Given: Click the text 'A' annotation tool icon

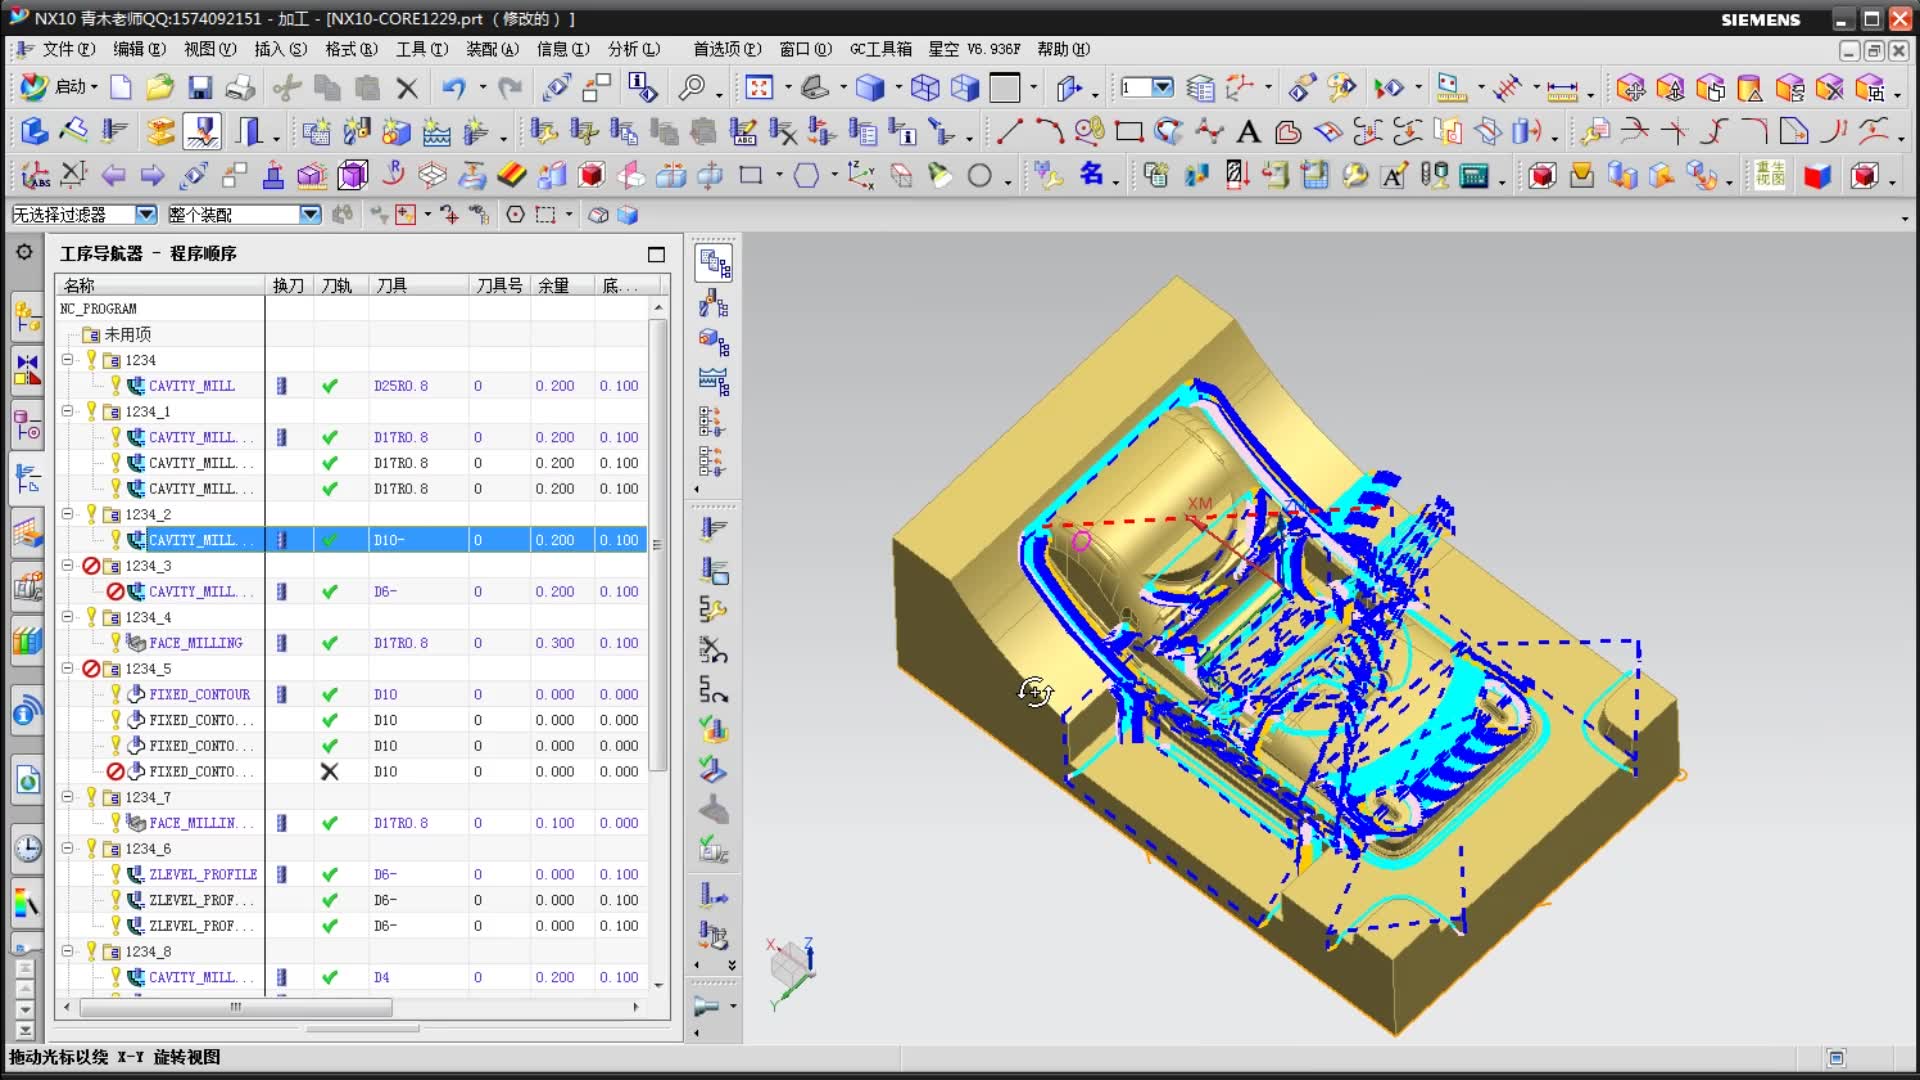Looking at the screenshot, I should point(1248,132).
